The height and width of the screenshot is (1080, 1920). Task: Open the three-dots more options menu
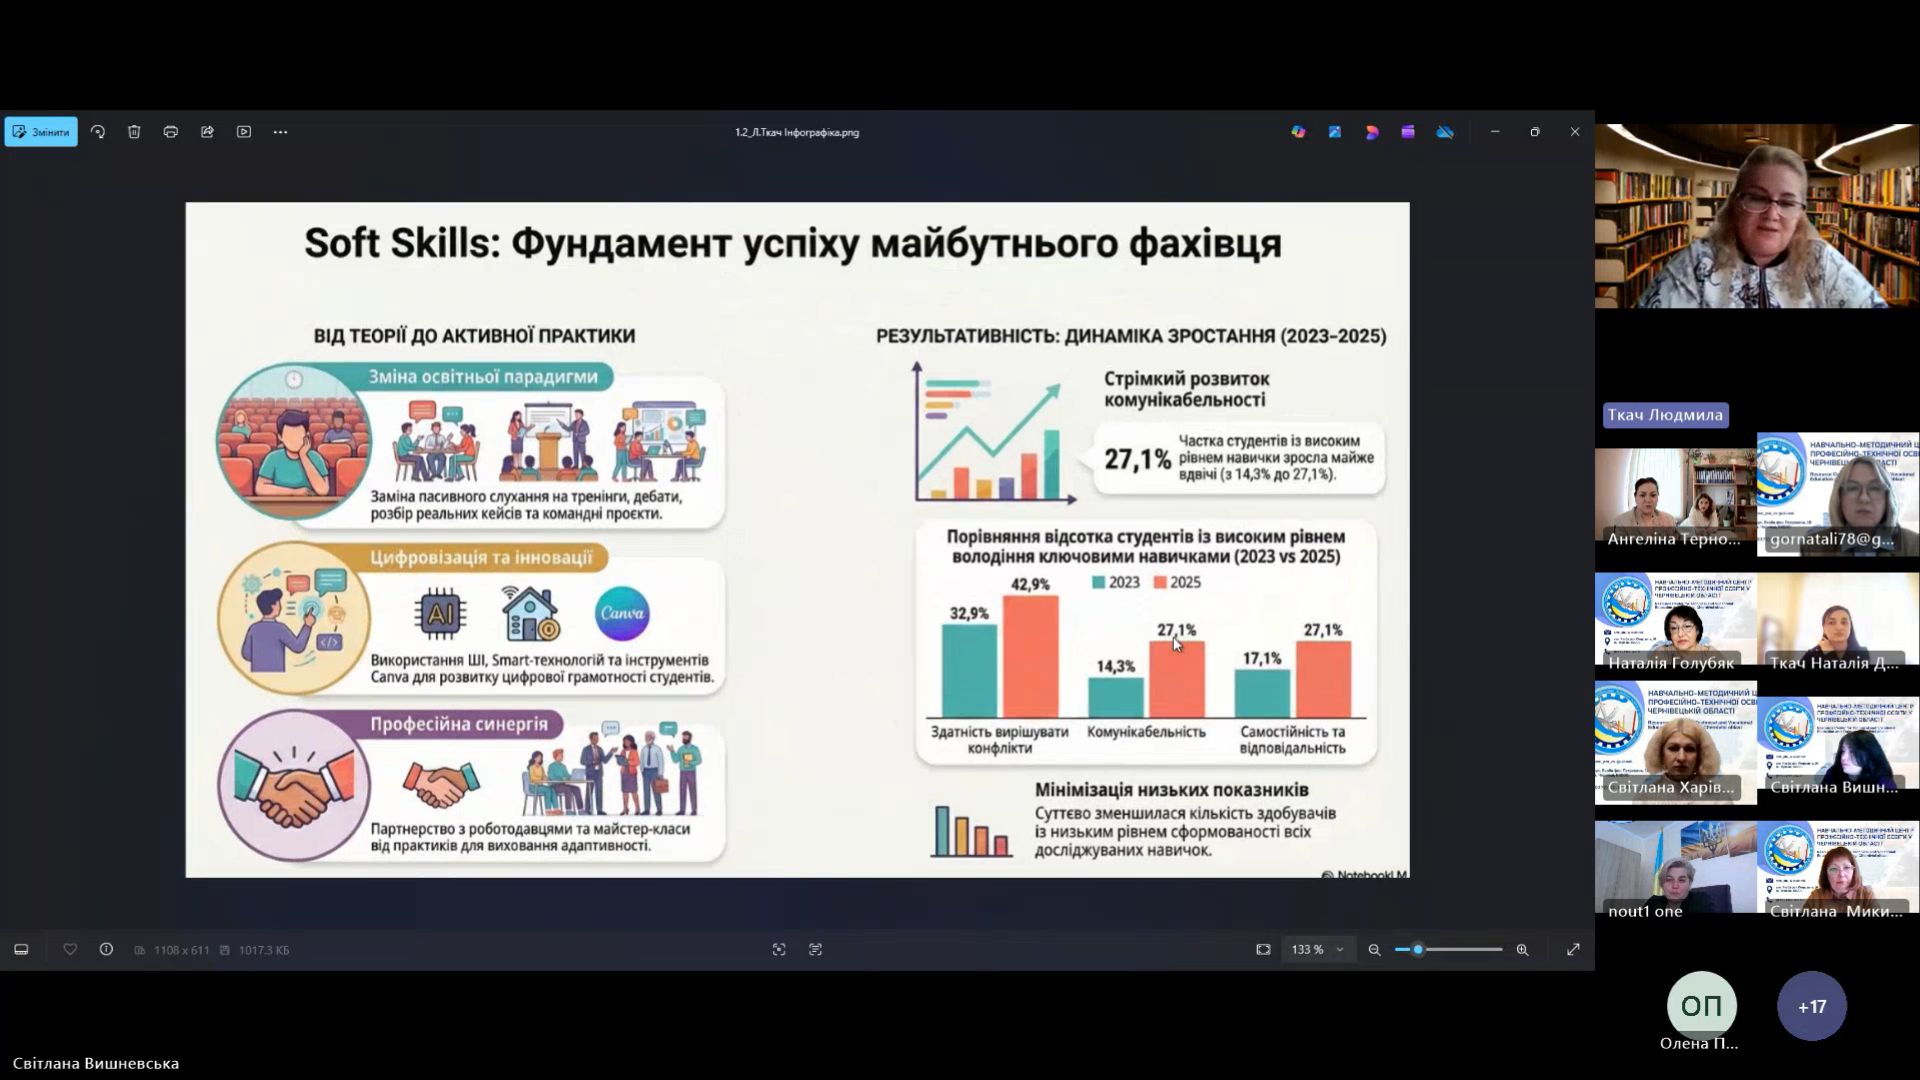tap(280, 132)
